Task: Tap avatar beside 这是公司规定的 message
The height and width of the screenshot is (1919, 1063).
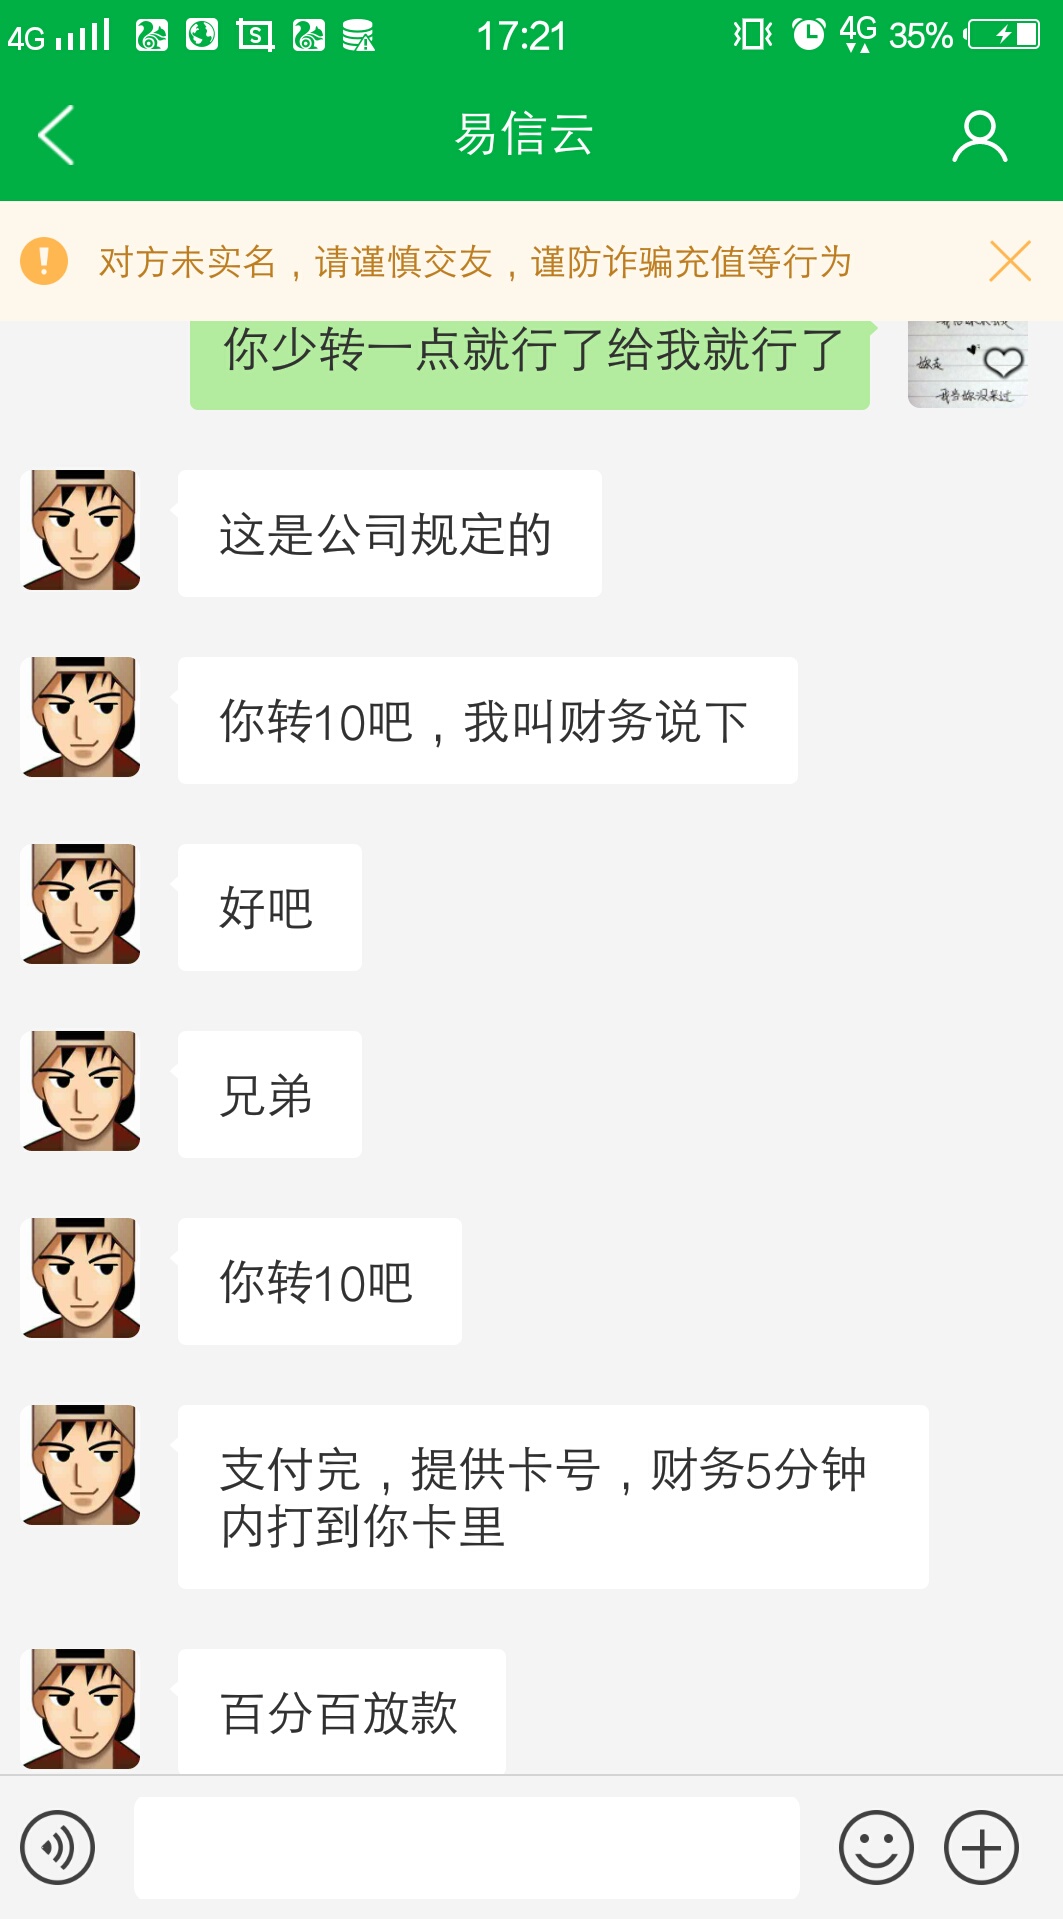Action: (x=80, y=530)
